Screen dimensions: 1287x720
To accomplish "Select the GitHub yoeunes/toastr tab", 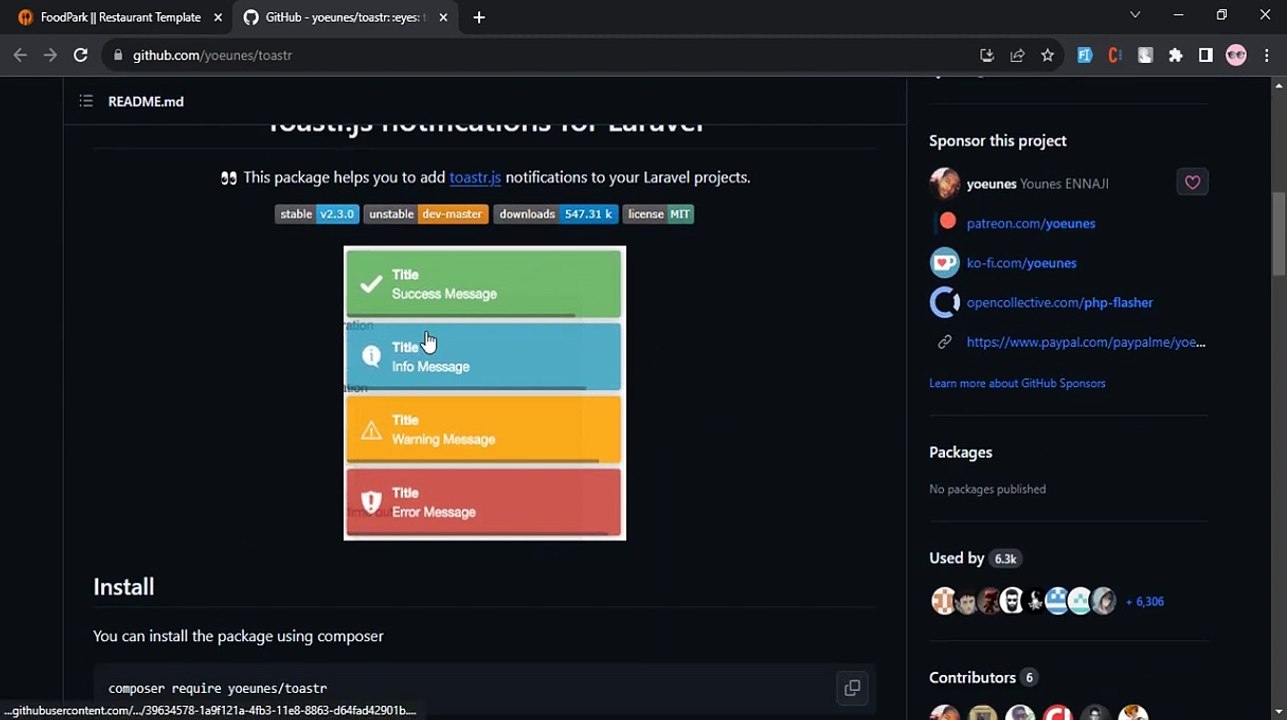I will click(x=343, y=17).
